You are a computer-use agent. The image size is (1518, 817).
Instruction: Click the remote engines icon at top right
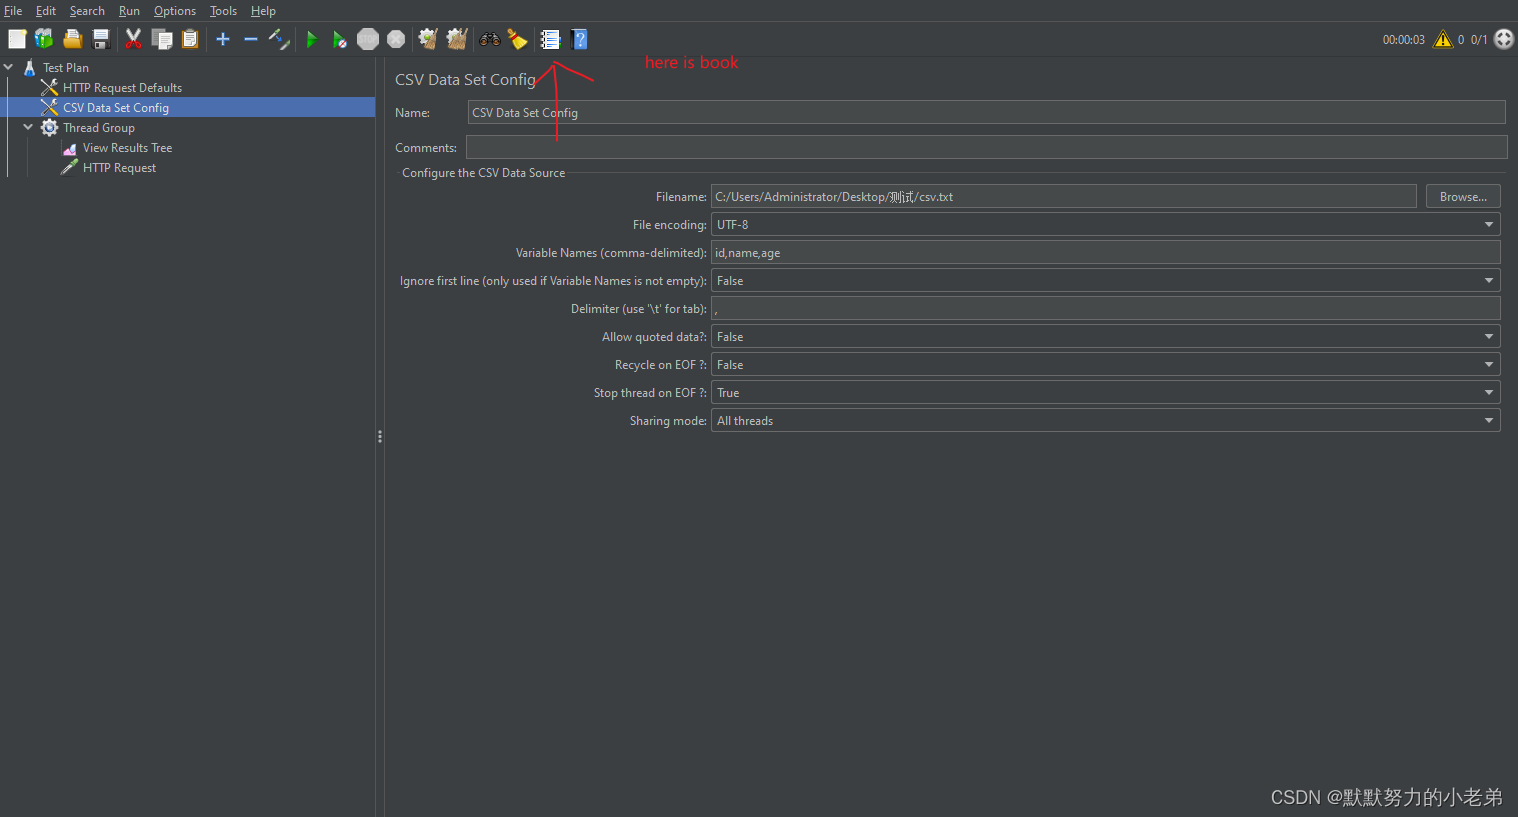[x=1504, y=39]
